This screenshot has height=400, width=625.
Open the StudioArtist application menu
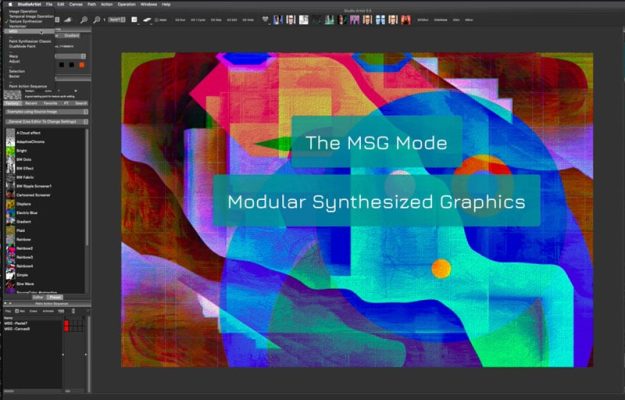pos(30,4)
